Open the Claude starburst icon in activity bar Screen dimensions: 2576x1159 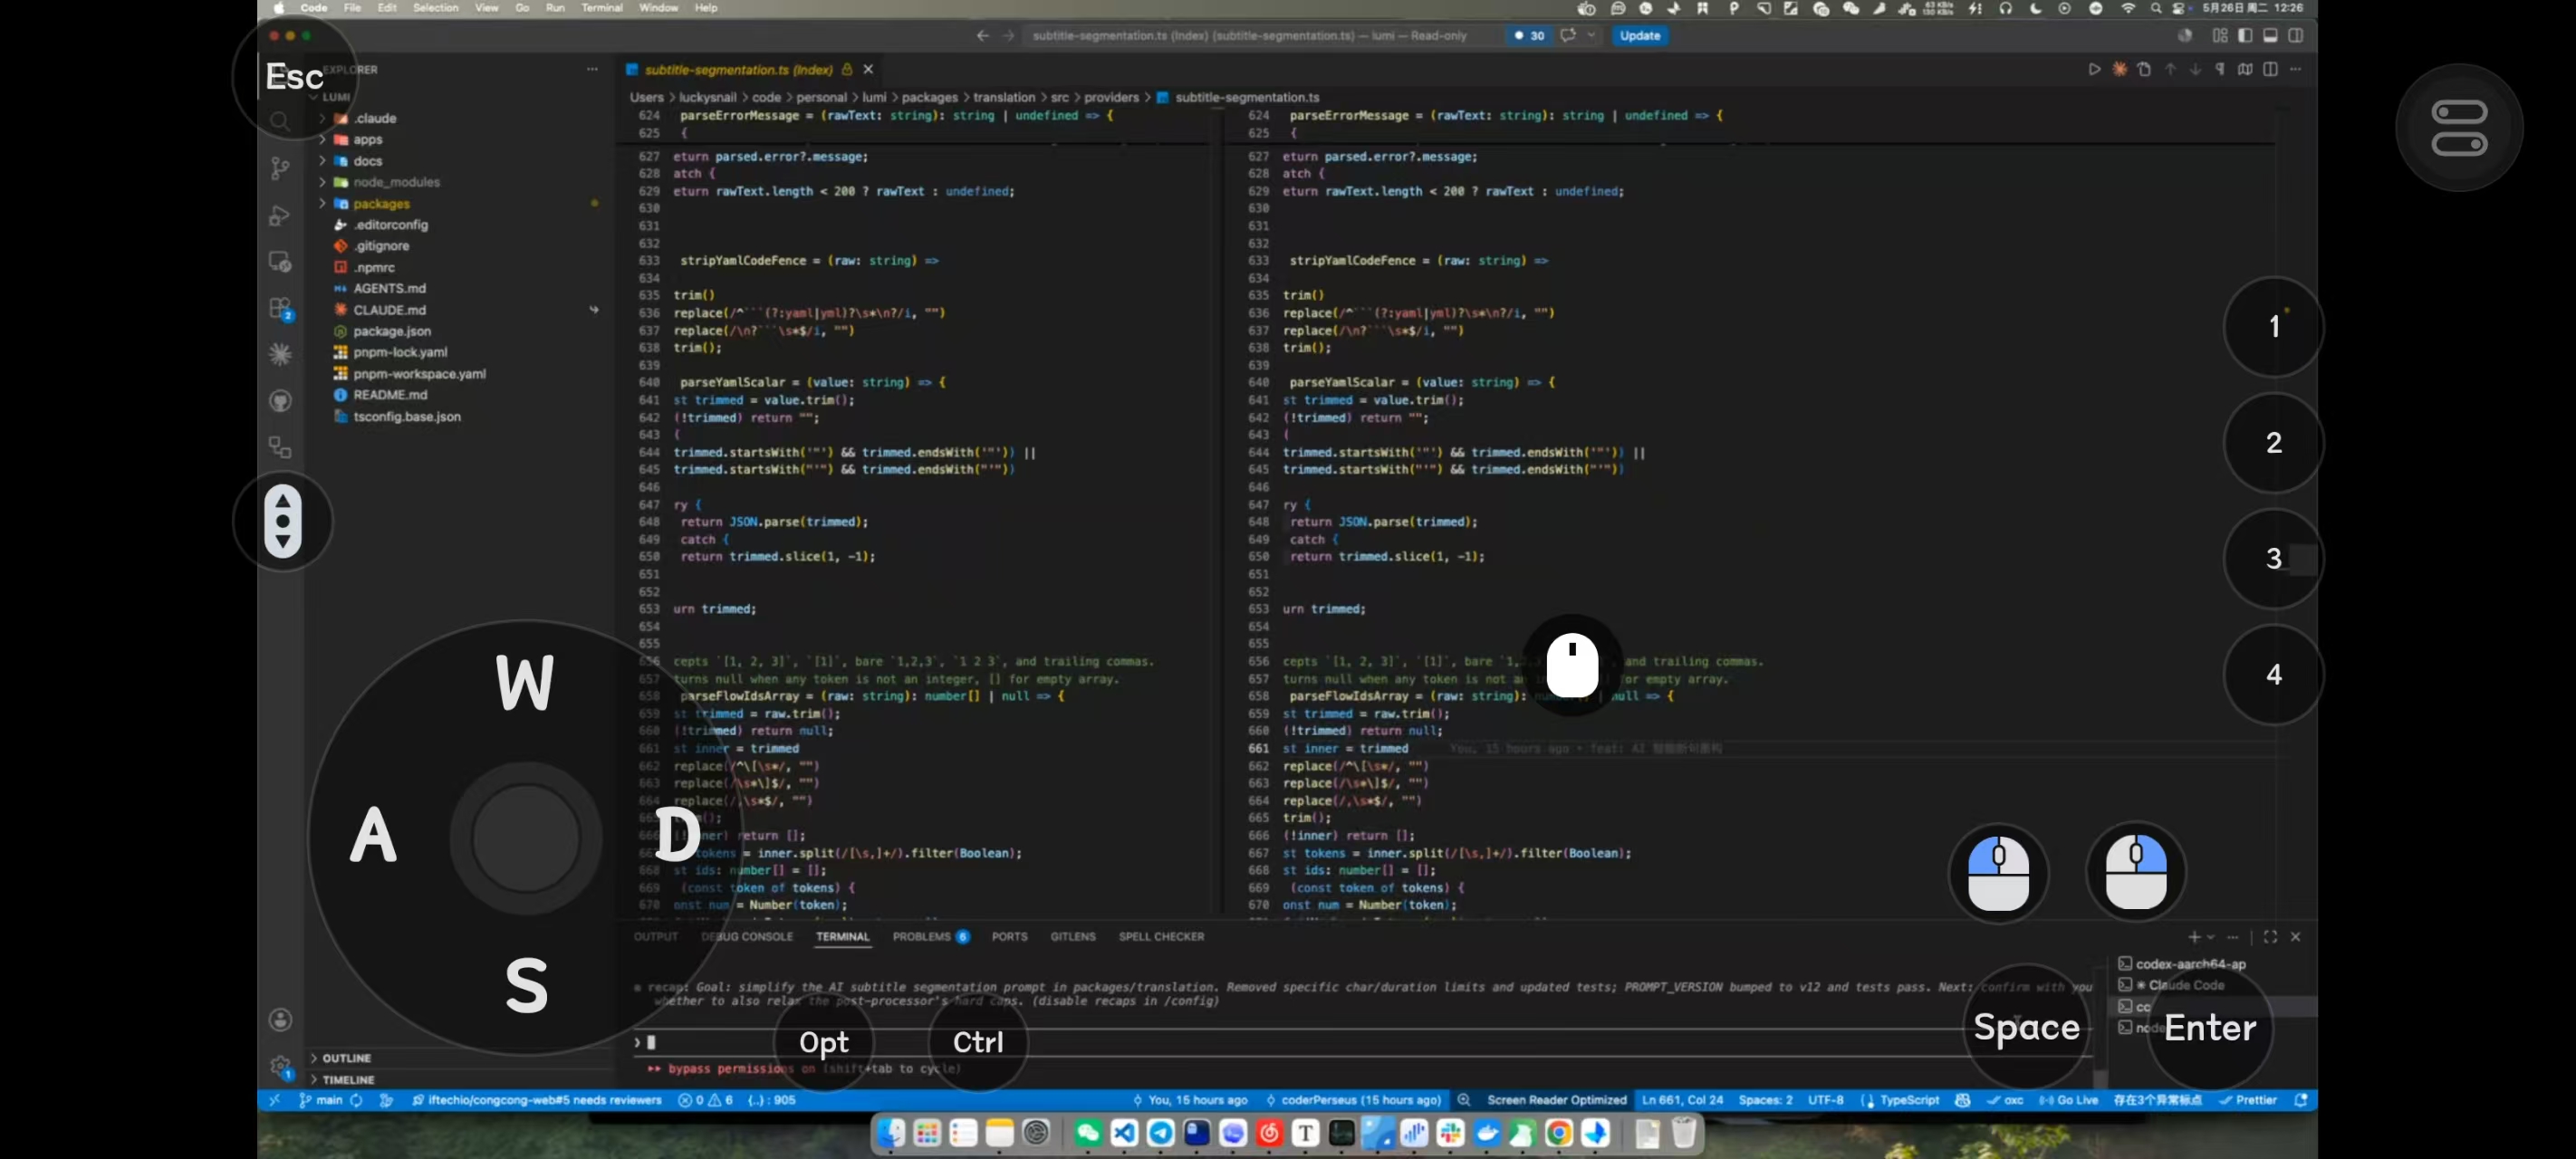click(x=280, y=354)
